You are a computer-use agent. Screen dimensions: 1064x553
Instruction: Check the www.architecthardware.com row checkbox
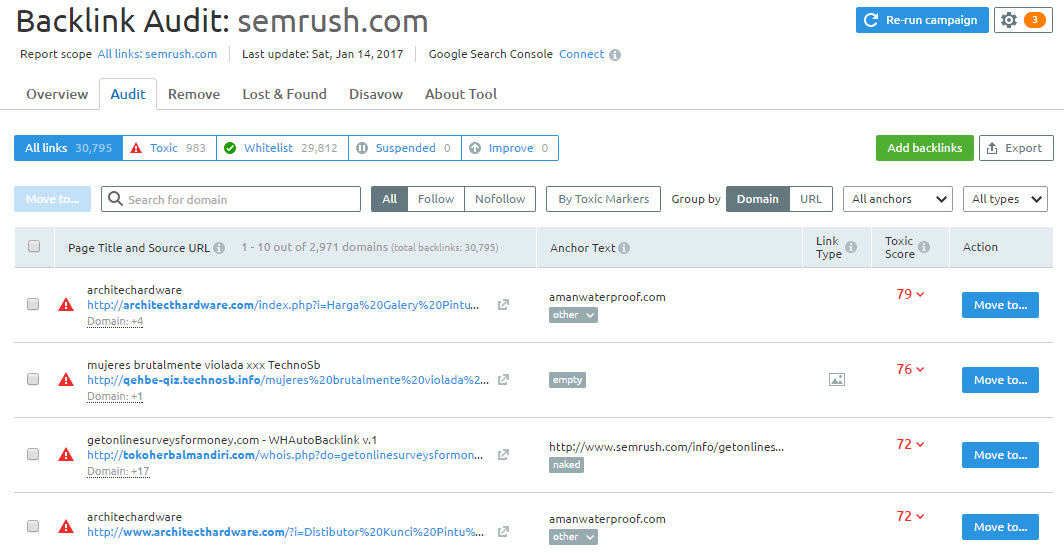point(33,526)
